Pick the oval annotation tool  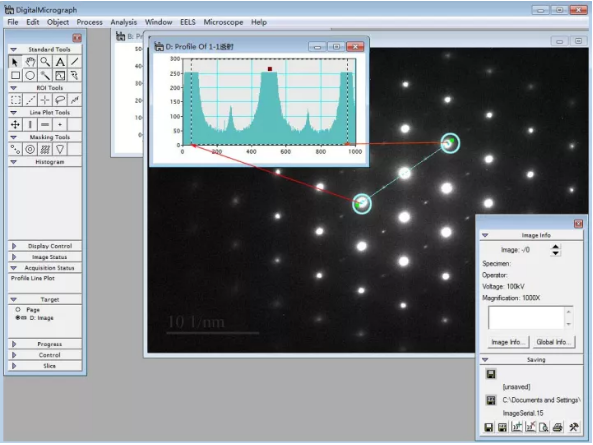[x=30, y=75]
